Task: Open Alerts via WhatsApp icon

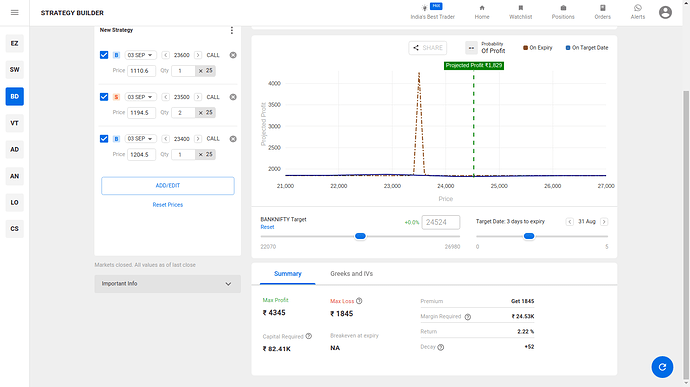Action: click(x=638, y=12)
